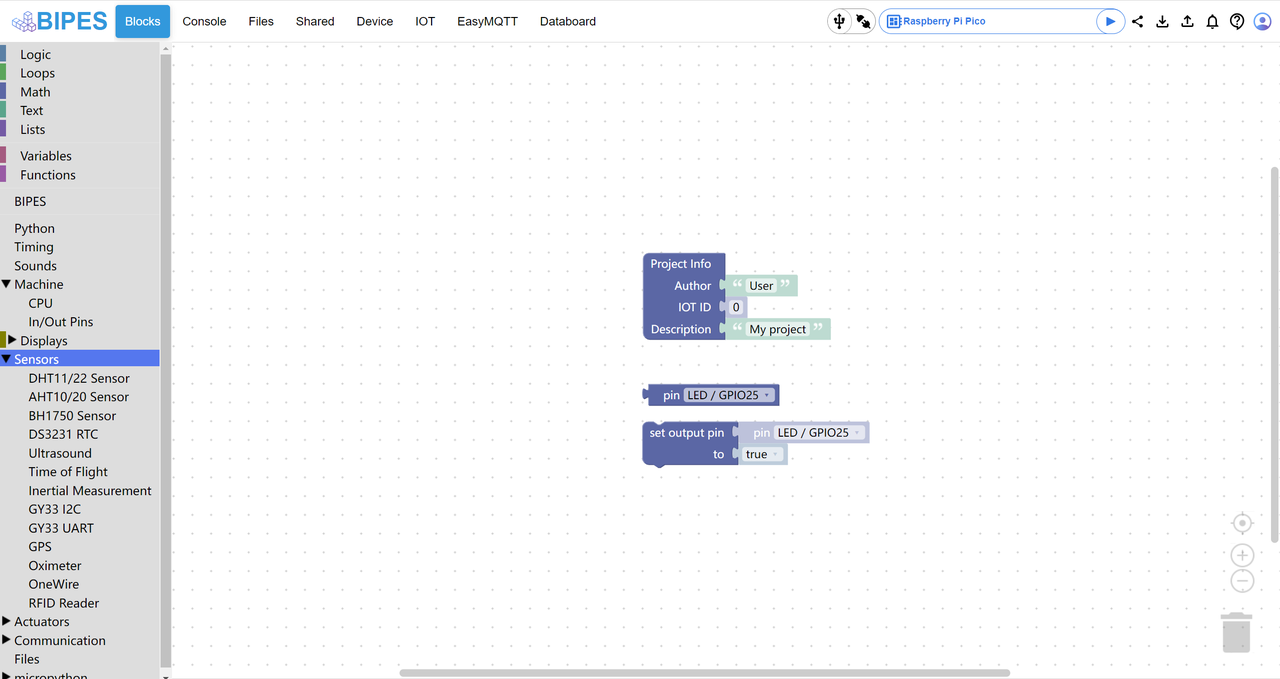Select Ultrasound sensor item
The image size is (1280, 679).
point(80,453)
